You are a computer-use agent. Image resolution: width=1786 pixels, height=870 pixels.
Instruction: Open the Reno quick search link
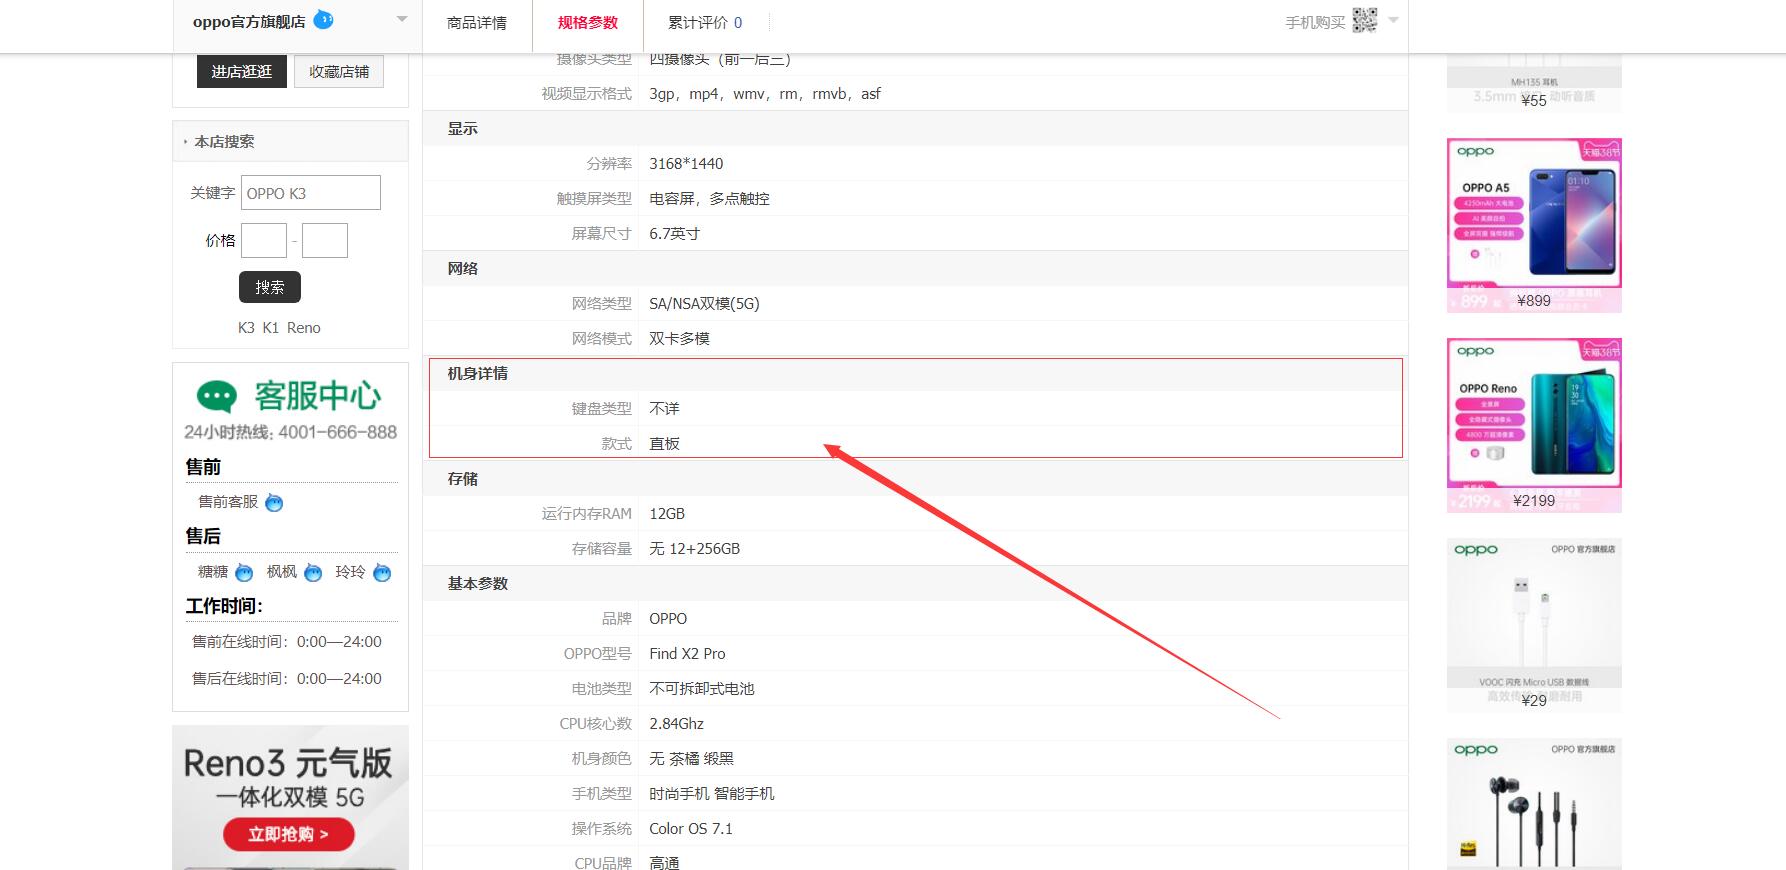pyautogui.click(x=304, y=328)
